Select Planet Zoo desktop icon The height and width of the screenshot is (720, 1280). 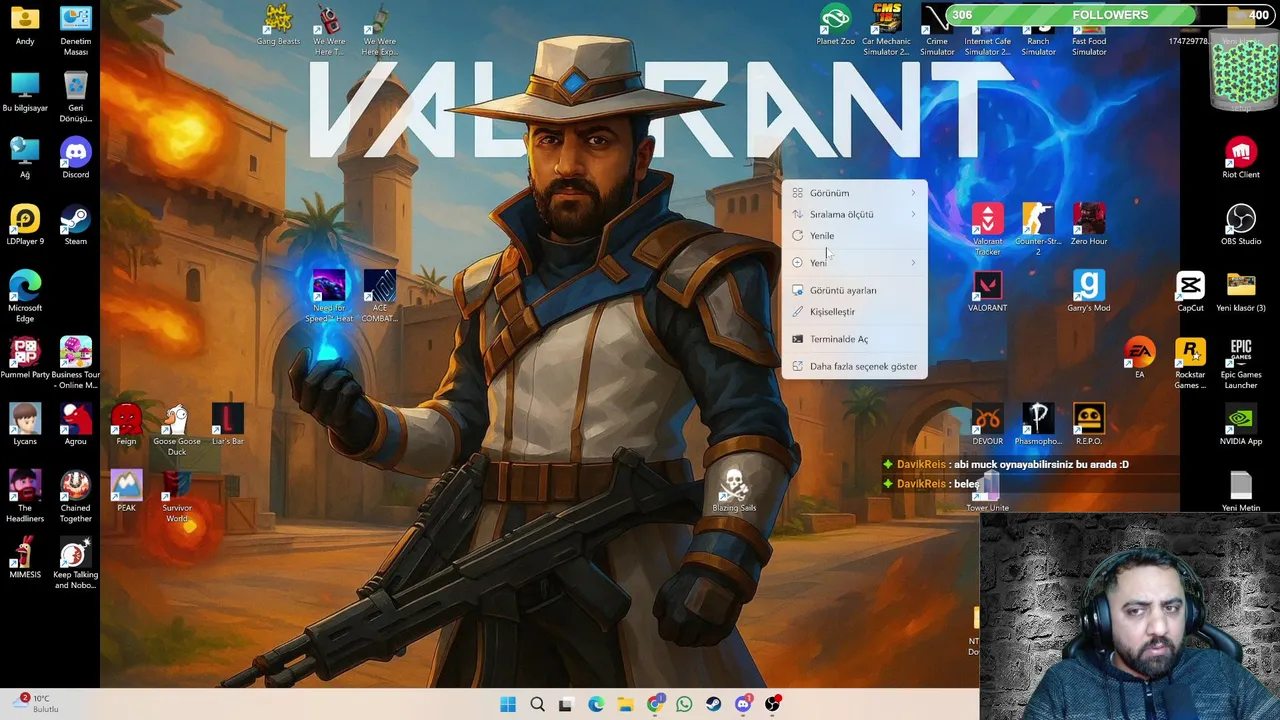[x=835, y=26]
